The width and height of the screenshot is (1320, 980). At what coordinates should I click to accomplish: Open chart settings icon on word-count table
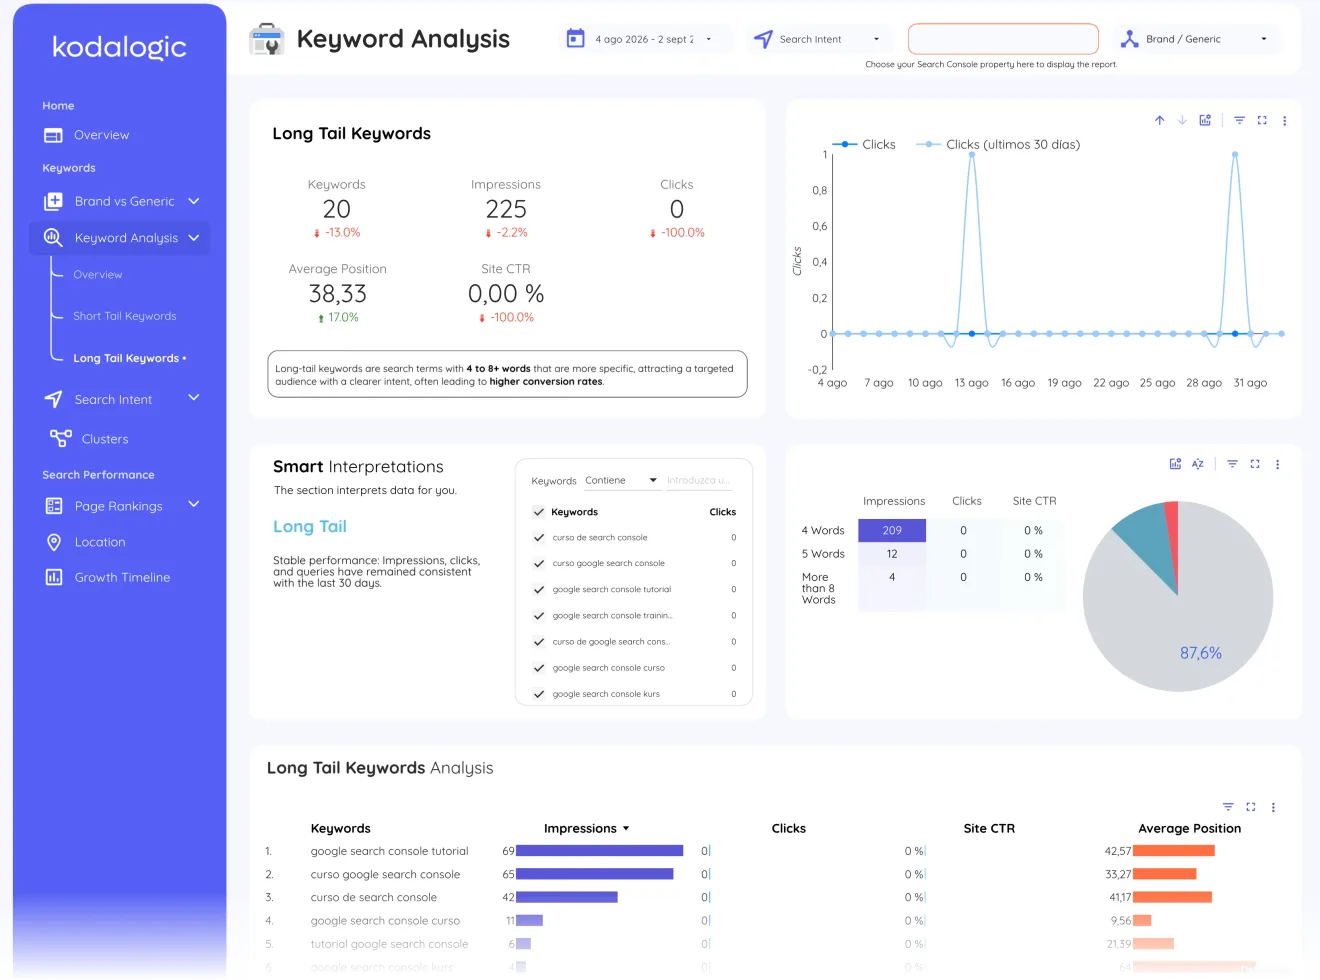click(x=1175, y=464)
